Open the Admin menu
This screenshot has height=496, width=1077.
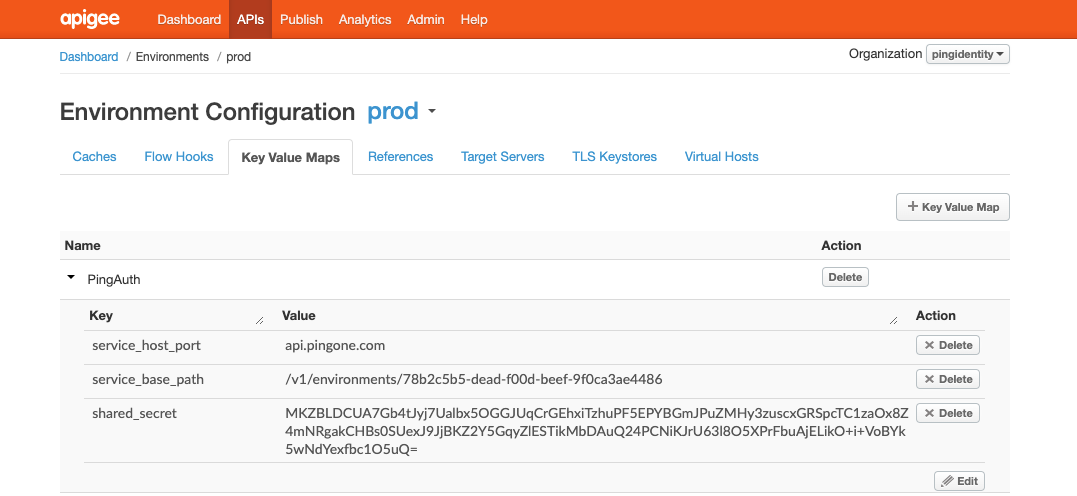[425, 19]
